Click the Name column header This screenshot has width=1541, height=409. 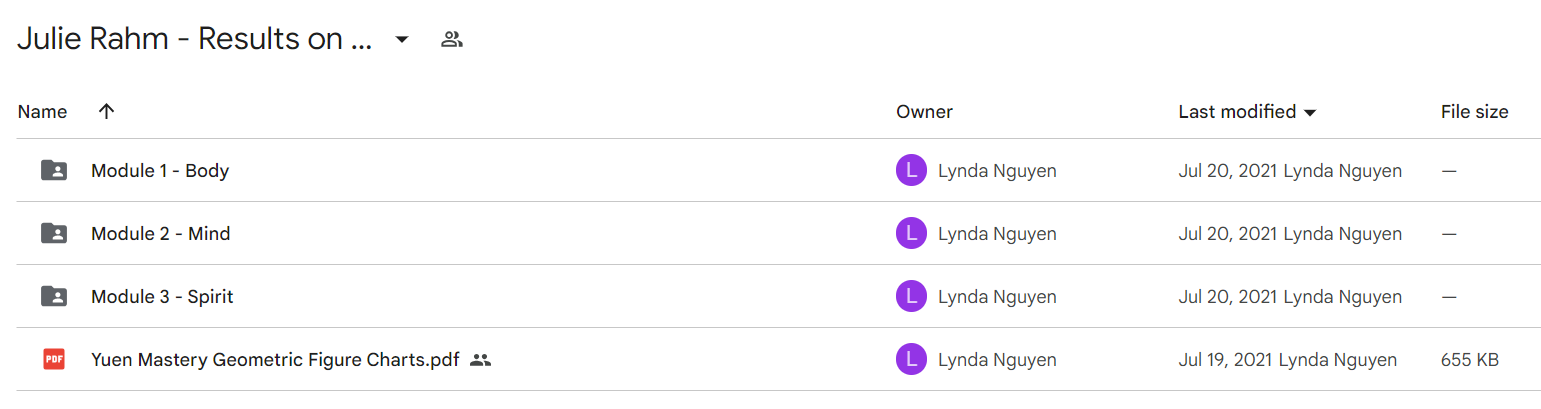coord(42,112)
